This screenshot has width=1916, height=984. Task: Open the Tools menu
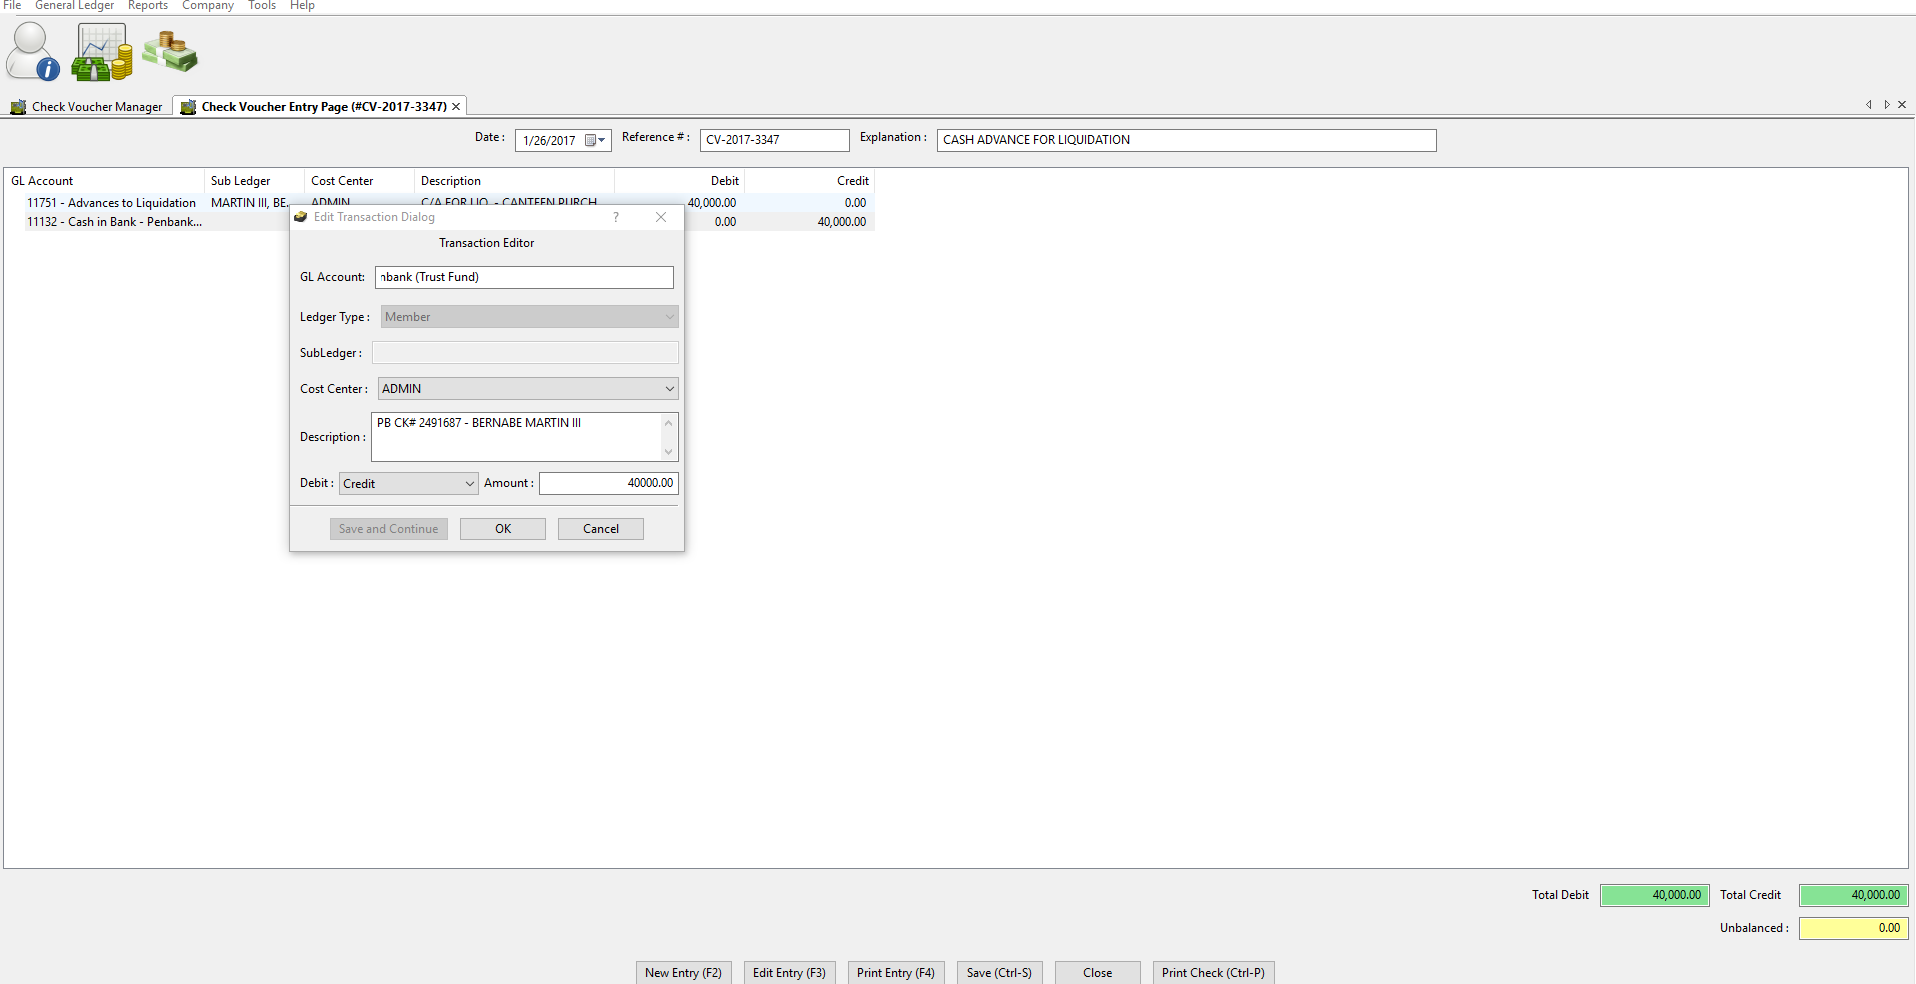pyautogui.click(x=262, y=6)
